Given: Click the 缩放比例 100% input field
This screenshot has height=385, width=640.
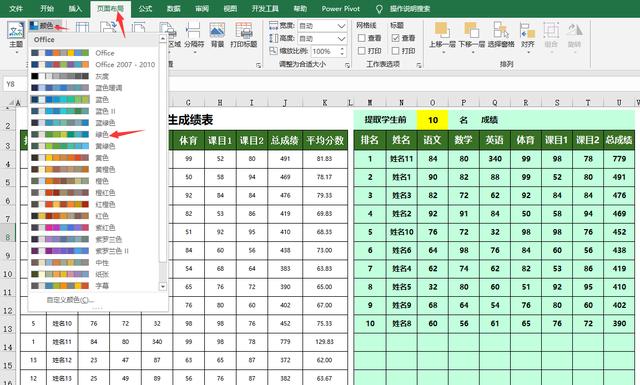Looking at the screenshot, I should (x=325, y=51).
